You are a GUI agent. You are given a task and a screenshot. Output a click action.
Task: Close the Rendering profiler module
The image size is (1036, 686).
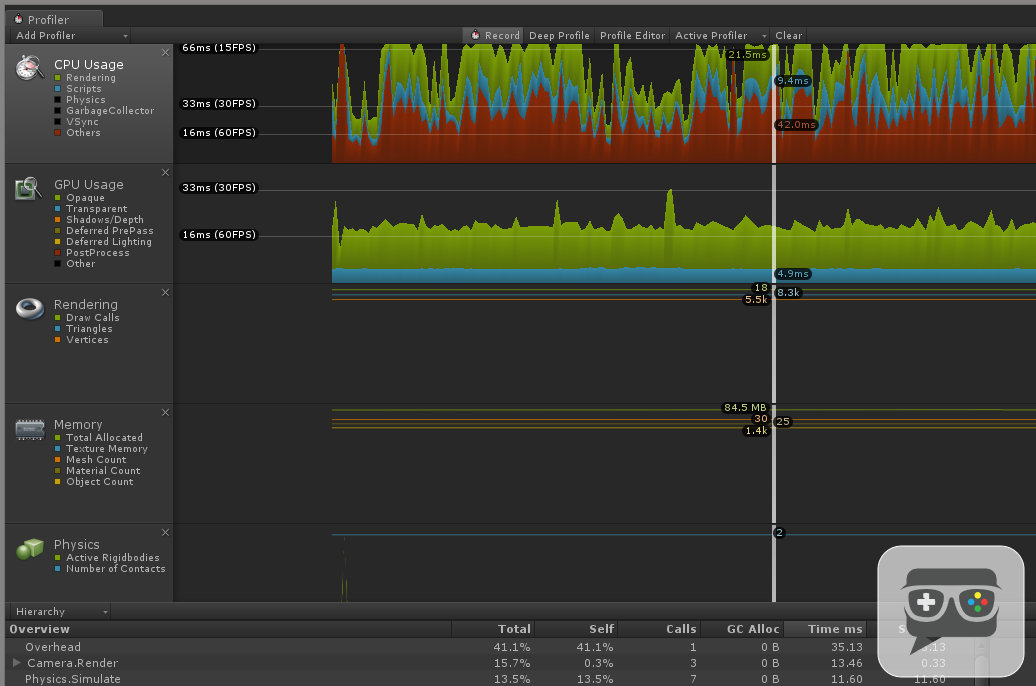pos(165,292)
